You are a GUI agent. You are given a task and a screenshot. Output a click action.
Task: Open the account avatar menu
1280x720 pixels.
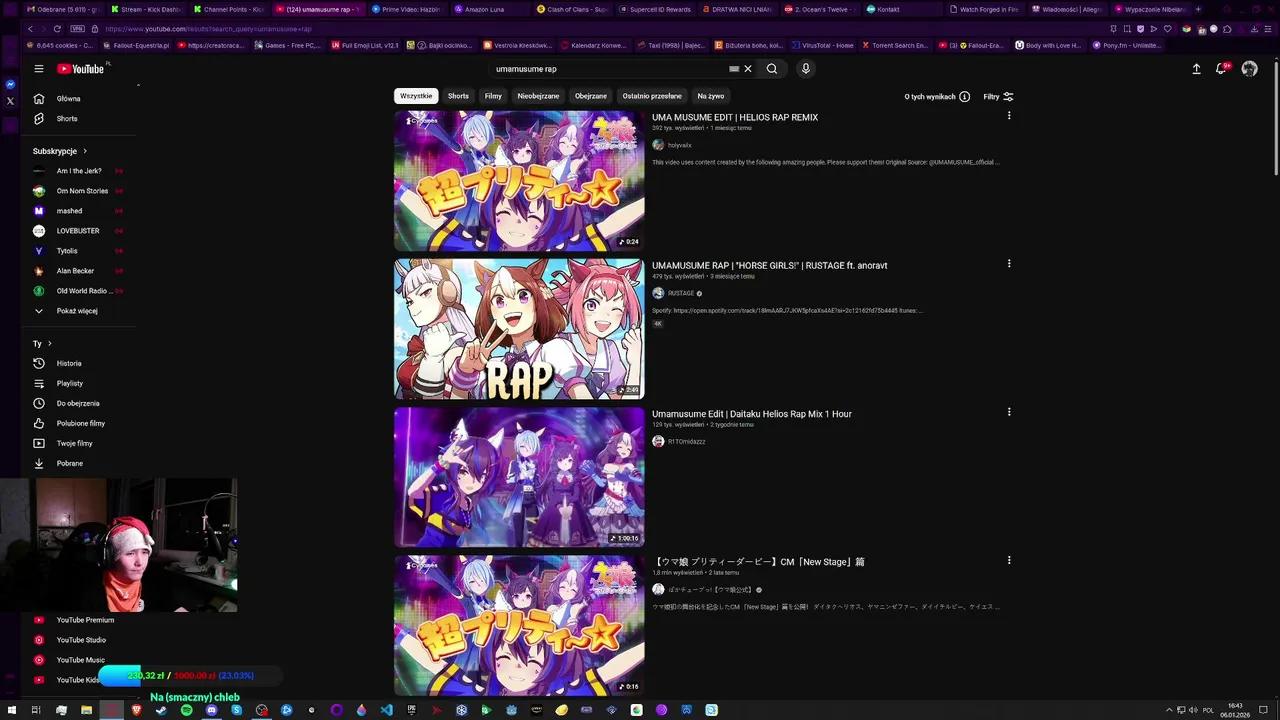pyautogui.click(x=1249, y=69)
